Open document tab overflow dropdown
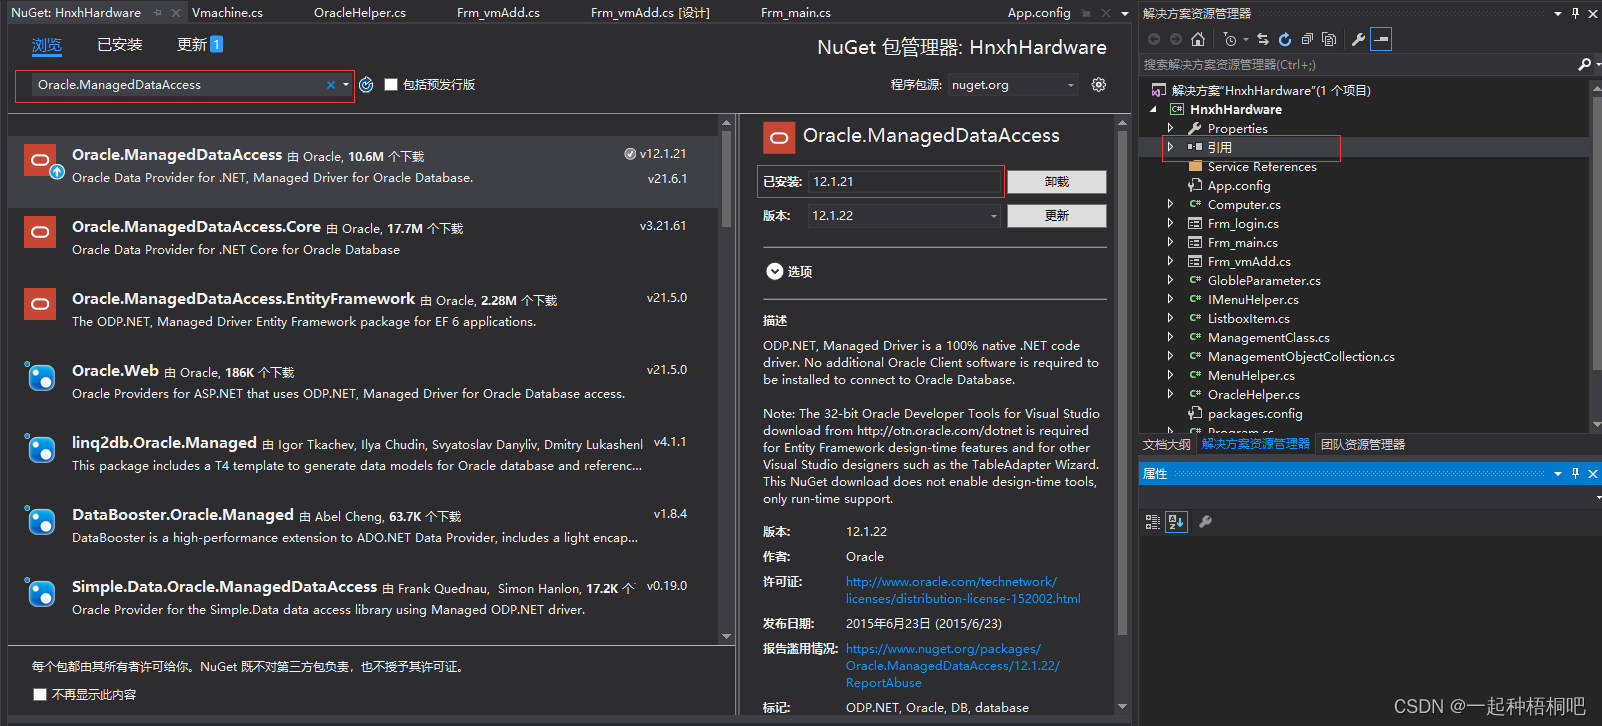Screen dimensions: 1602x726 click(x=1125, y=13)
